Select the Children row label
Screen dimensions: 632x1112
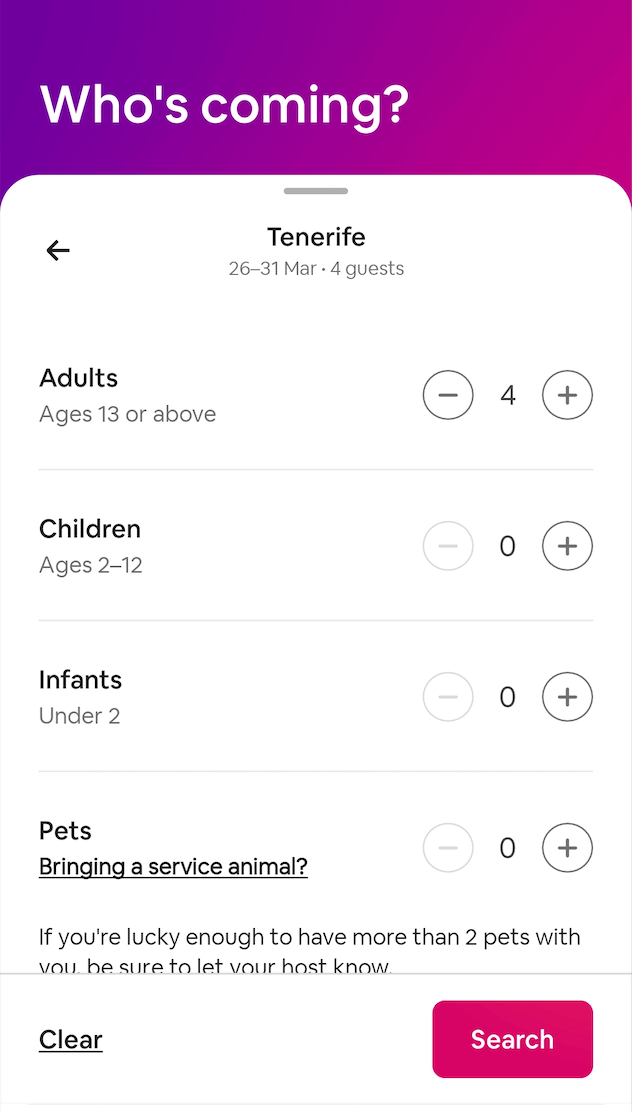[x=90, y=529]
